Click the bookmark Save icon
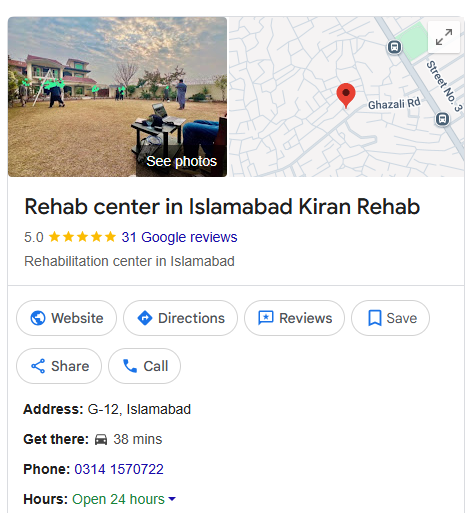 coord(375,318)
